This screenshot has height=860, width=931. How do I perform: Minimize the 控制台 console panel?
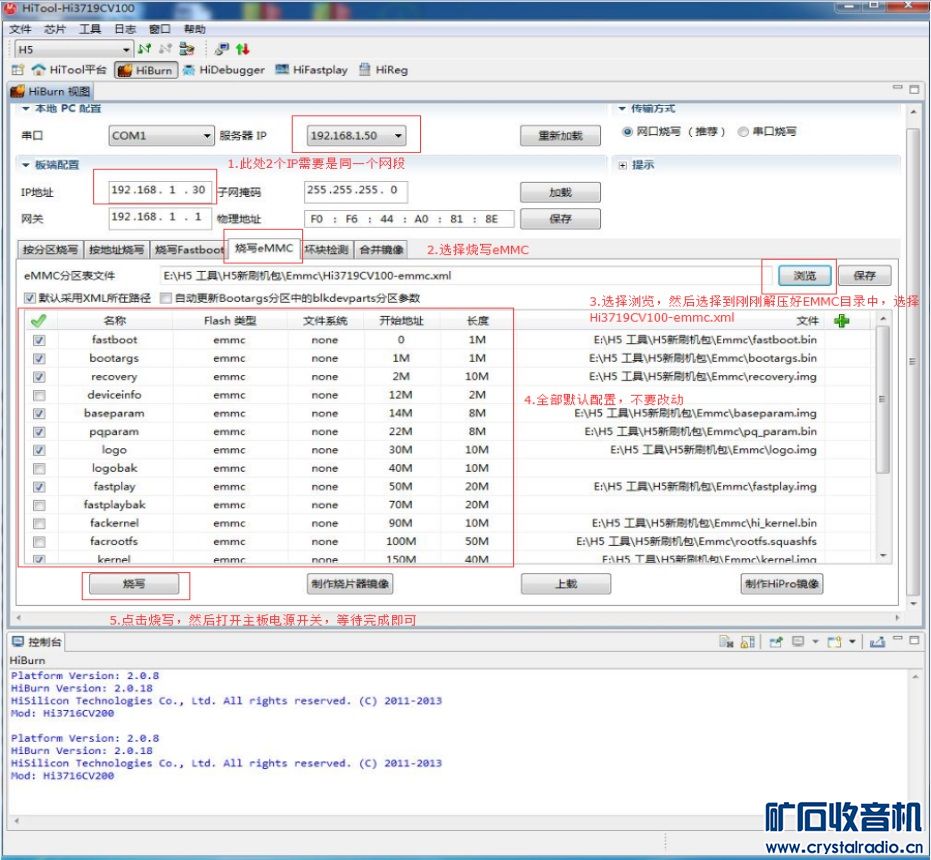point(898,640)
